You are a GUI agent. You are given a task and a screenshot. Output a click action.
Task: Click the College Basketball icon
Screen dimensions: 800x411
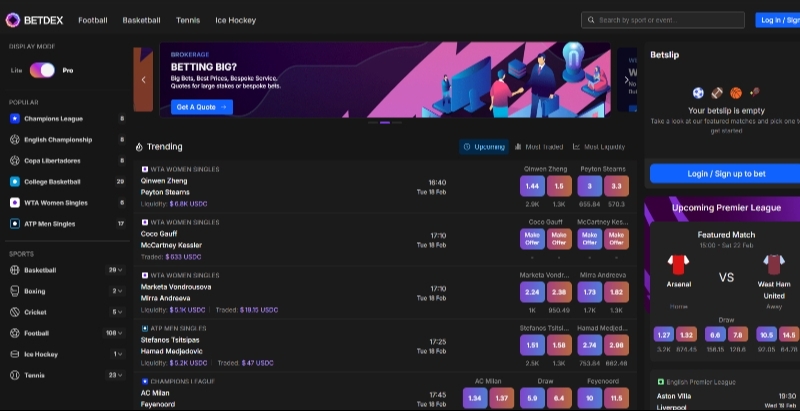click(x=15, y=182)
